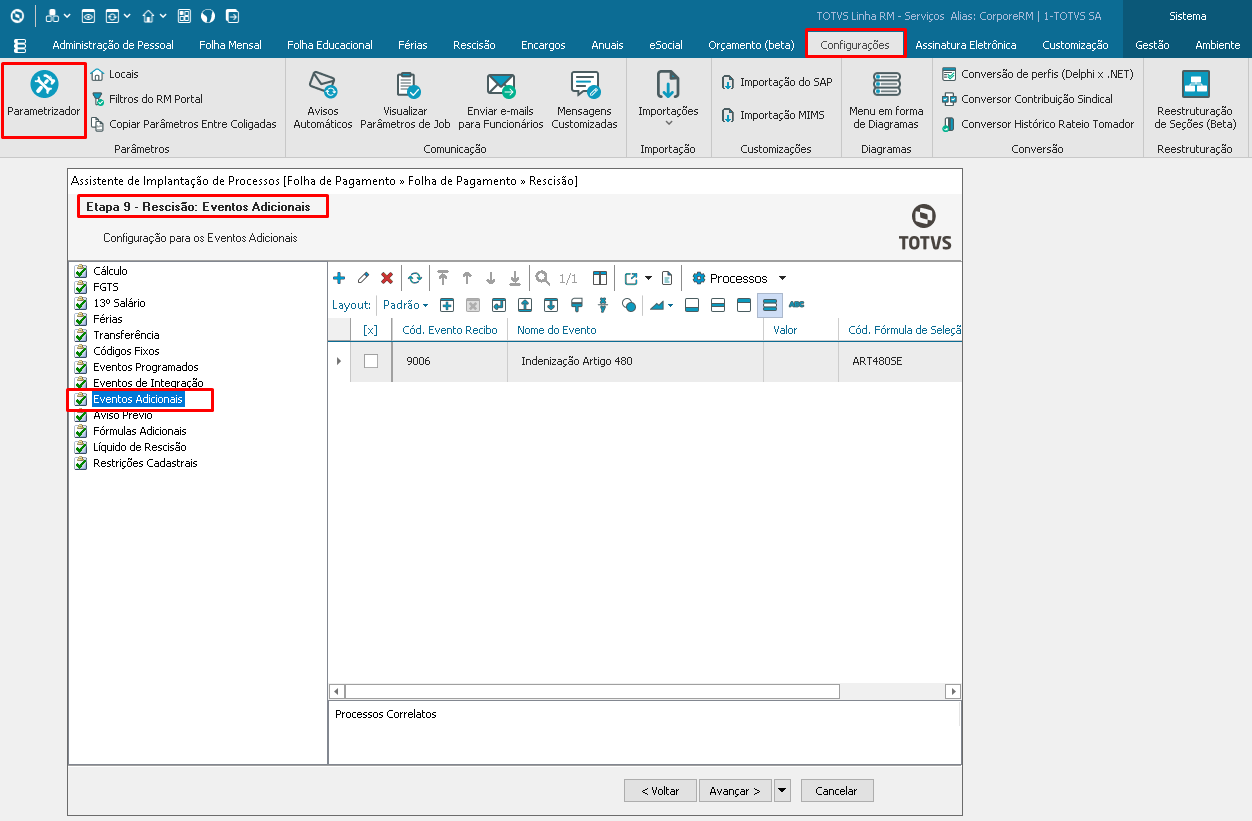This screenshot has width=1252, height=821.
Task: Switch to the Rescisão ribbon tab
Action: click(474, 45)
